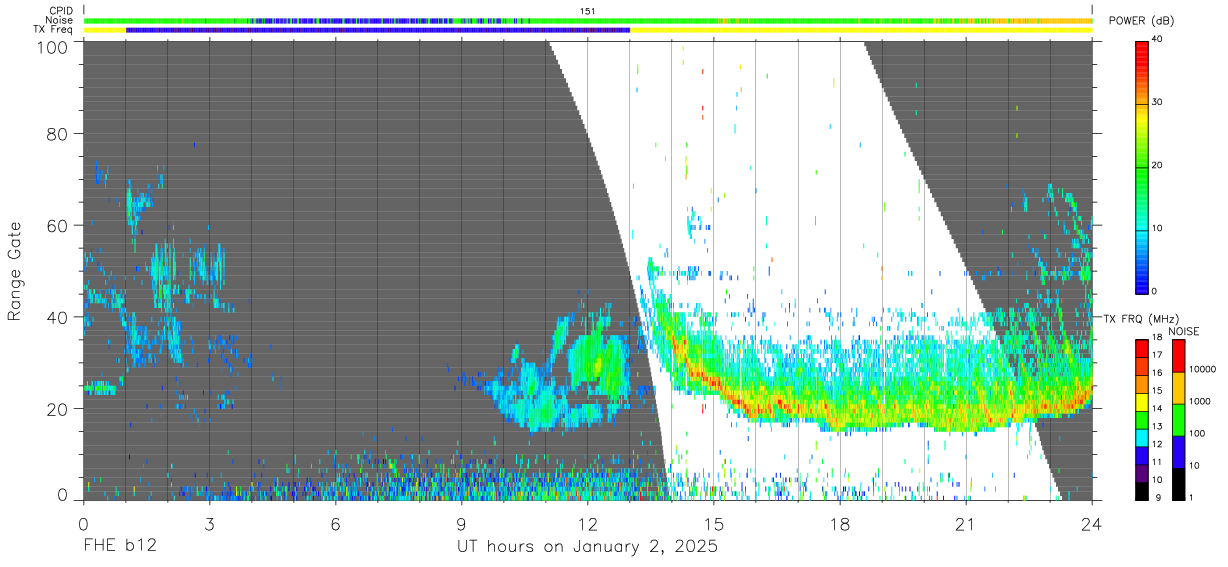Click the 100 tick on Range Gate axis
1228x567 pixels.
(54, 46)
